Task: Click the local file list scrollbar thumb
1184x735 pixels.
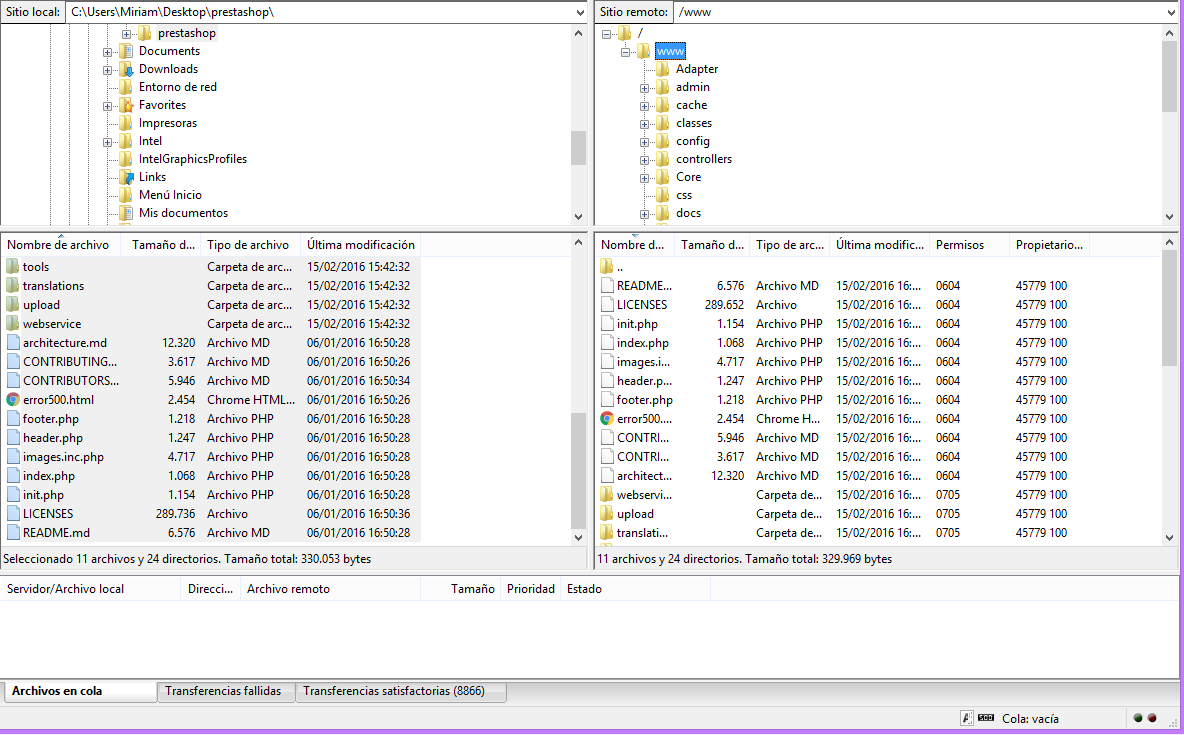Action: click(578, 470)
